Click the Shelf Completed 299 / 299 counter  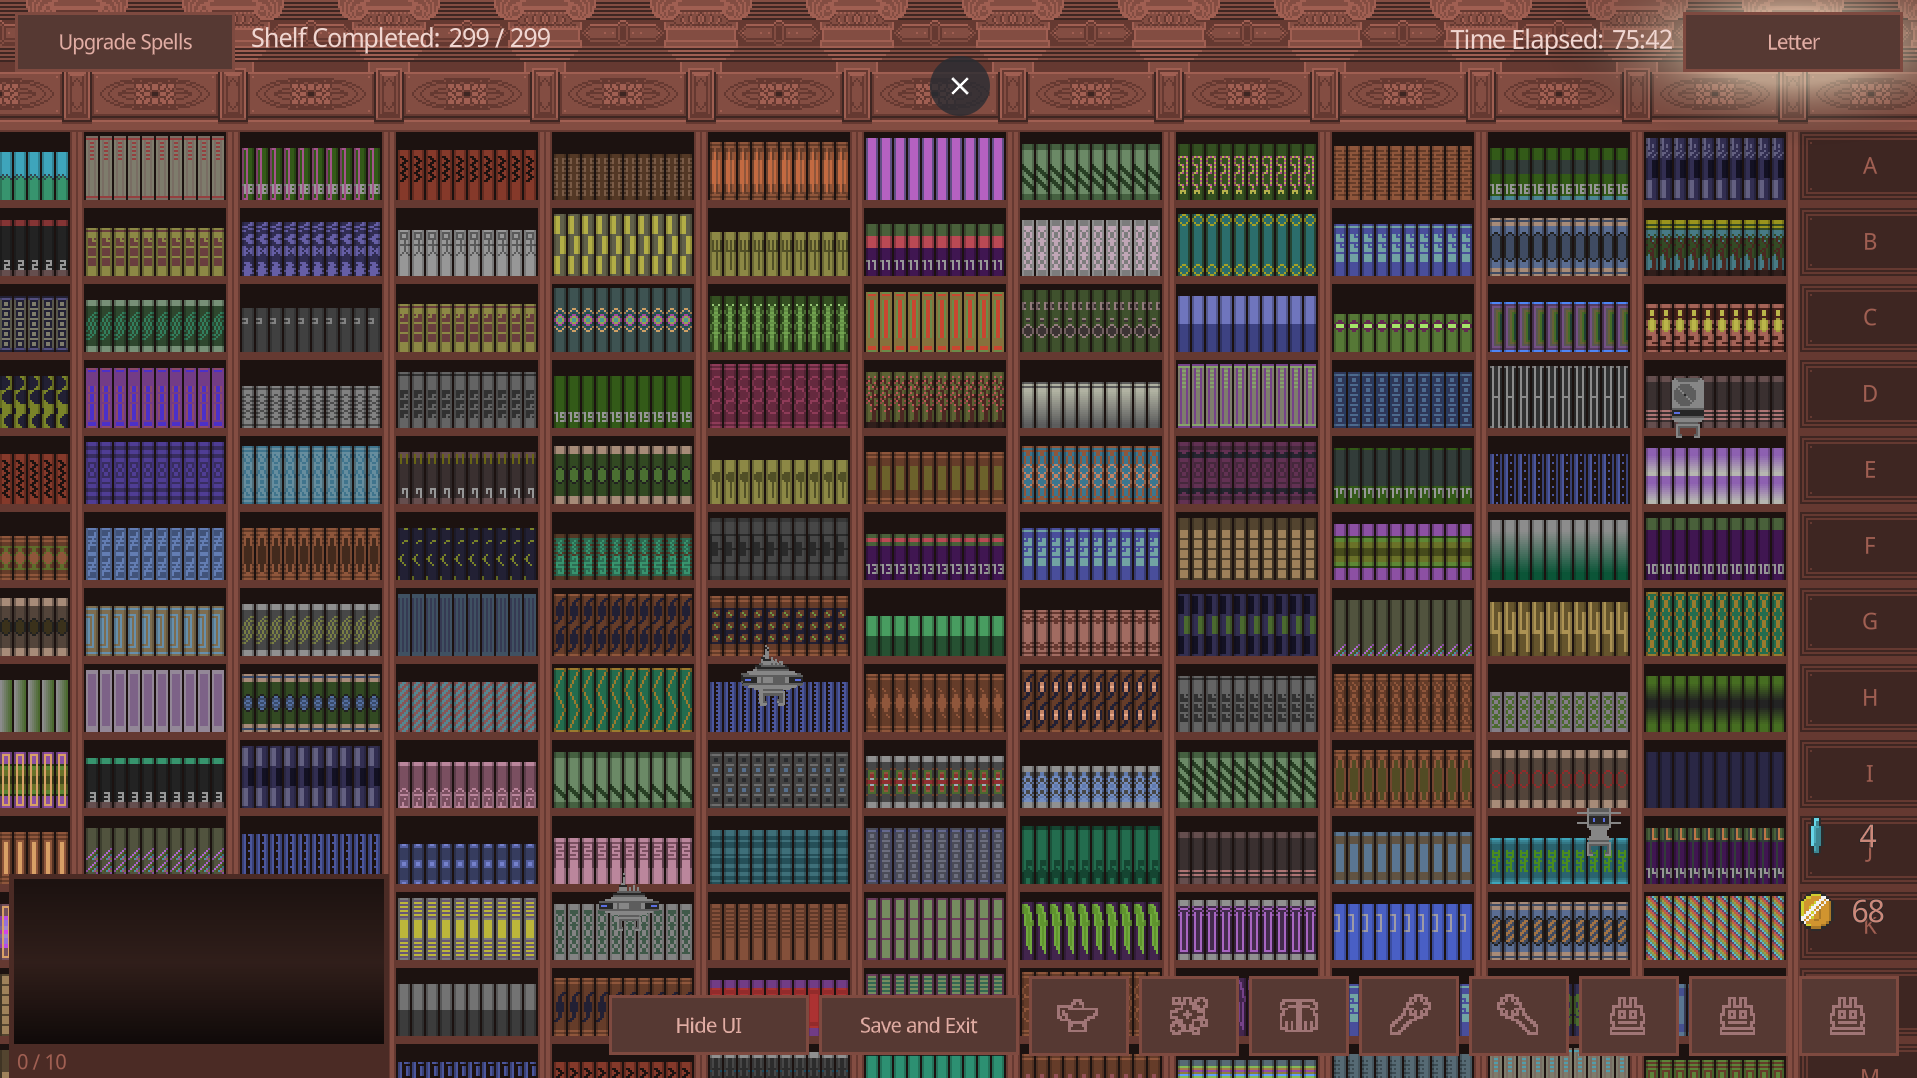[x=400, y=38]
